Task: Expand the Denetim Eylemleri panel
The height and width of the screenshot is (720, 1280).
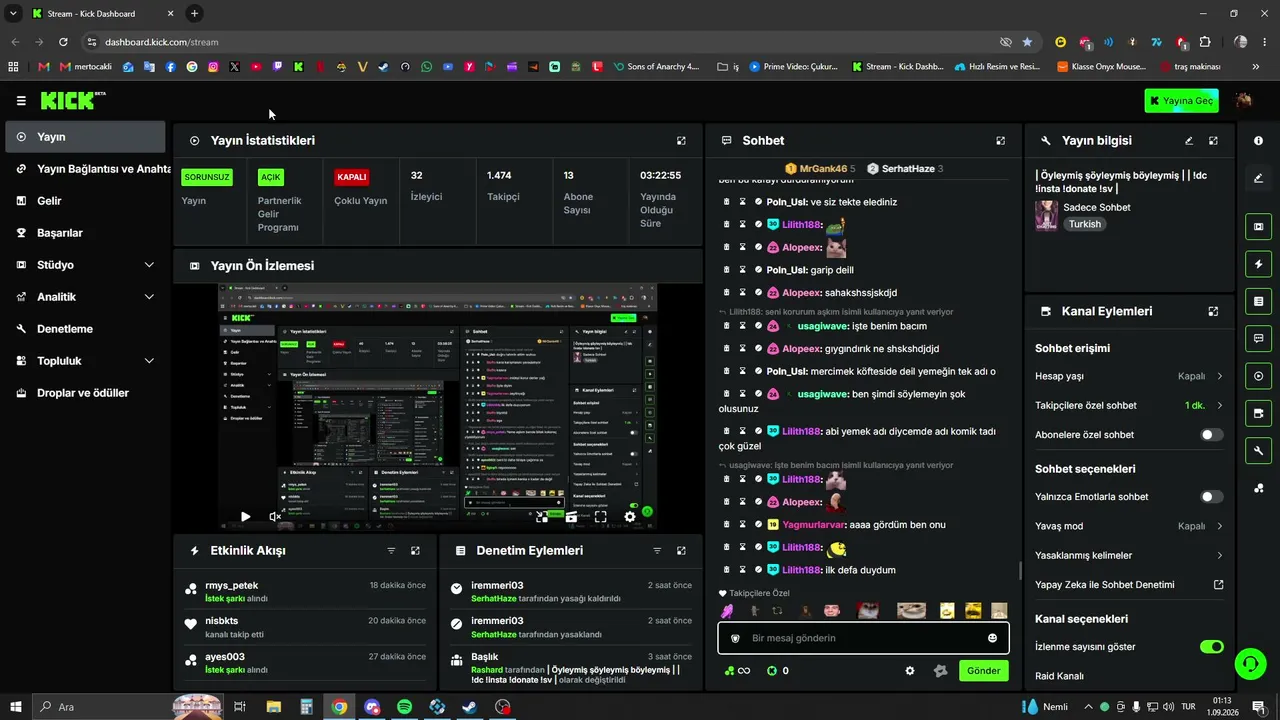Action: tap(681, 551)
